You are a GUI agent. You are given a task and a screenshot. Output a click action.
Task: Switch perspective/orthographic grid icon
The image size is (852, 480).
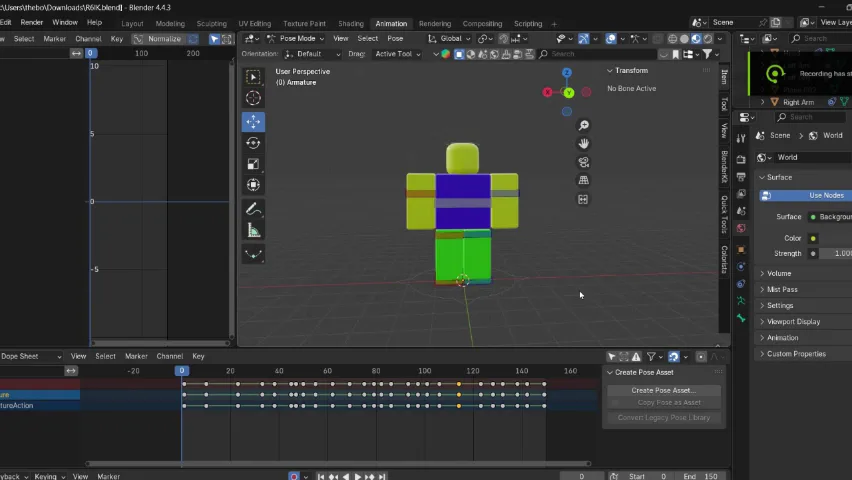pyautogui.click(x=584, y=180)
